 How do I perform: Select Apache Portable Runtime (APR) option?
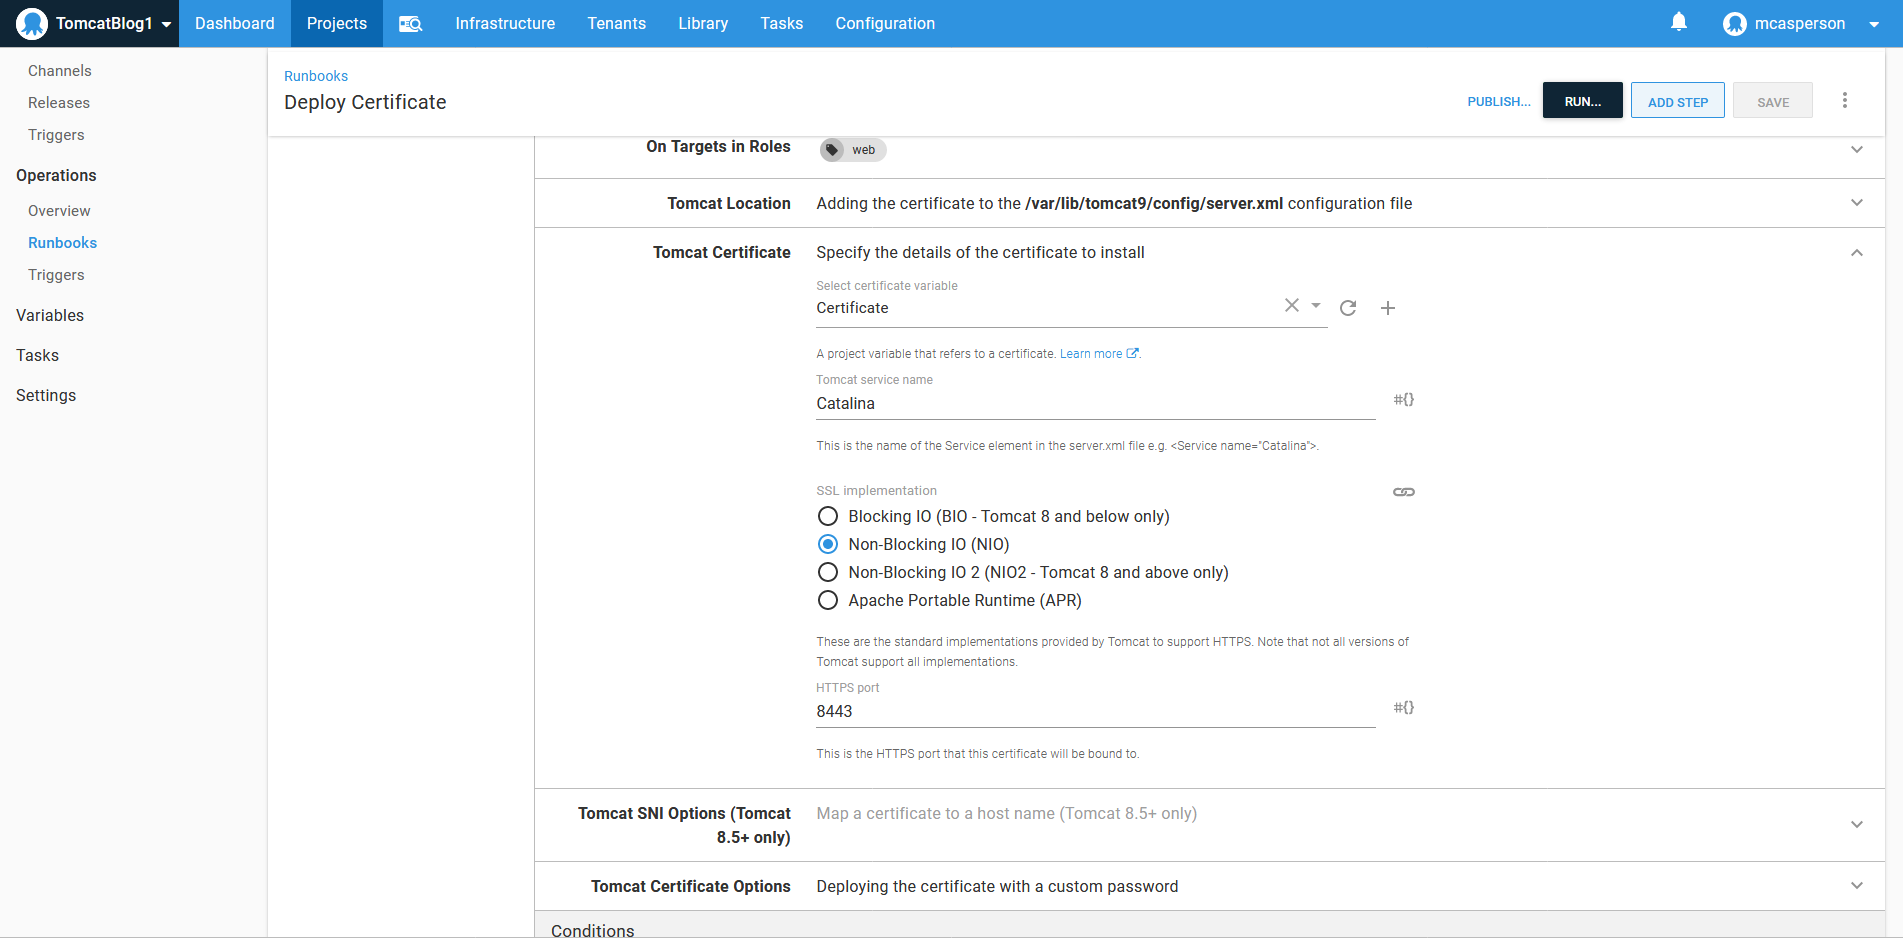pos(828,601)
